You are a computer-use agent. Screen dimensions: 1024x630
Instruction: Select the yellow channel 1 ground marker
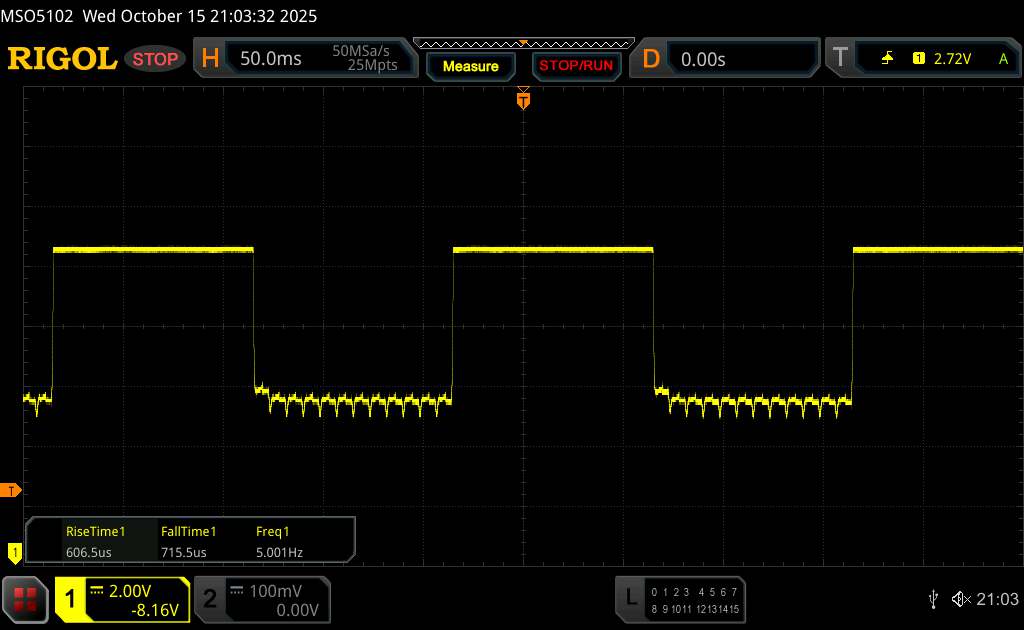point(13,551)
